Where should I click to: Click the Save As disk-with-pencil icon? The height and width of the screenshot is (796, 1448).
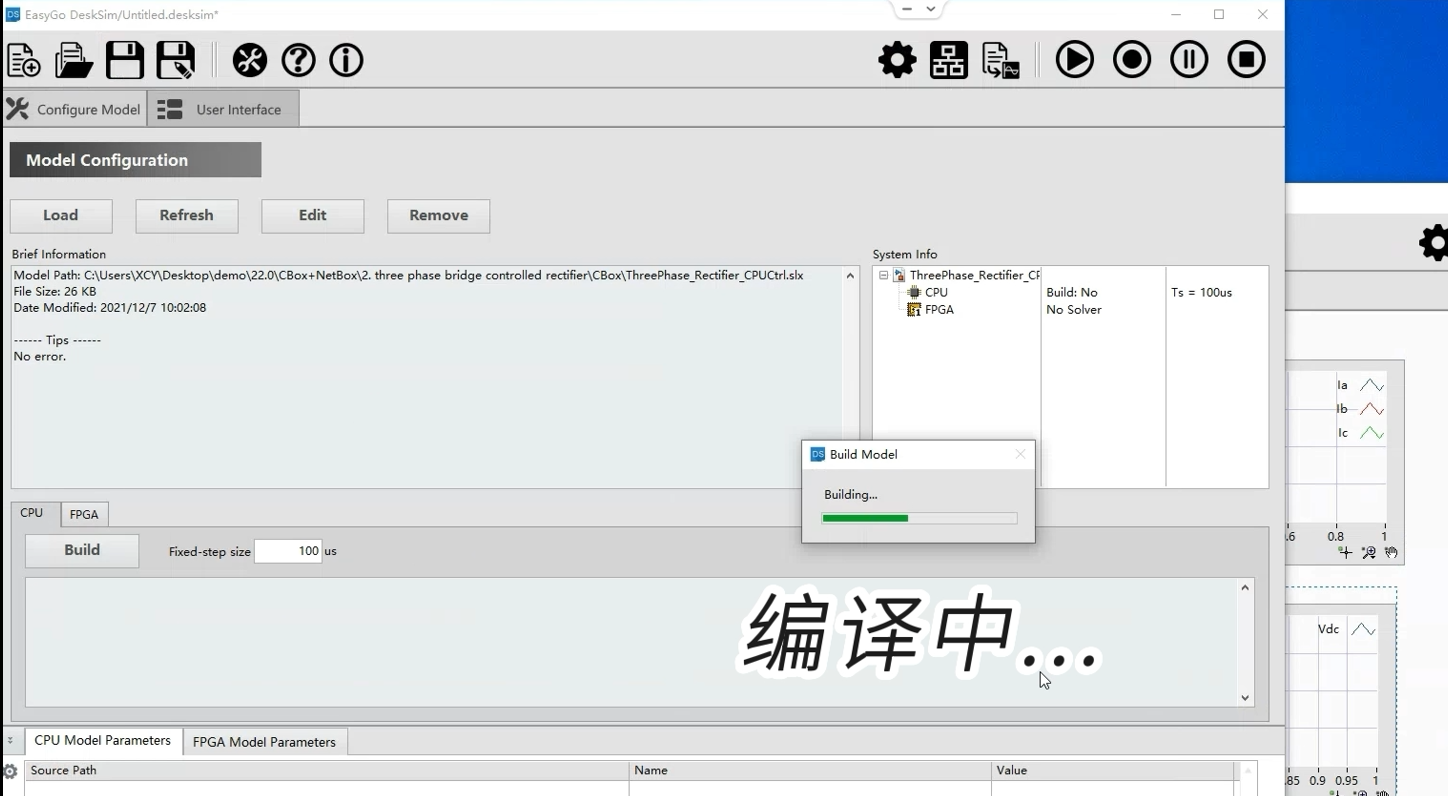pyautogui.click(x=176, y=60)
